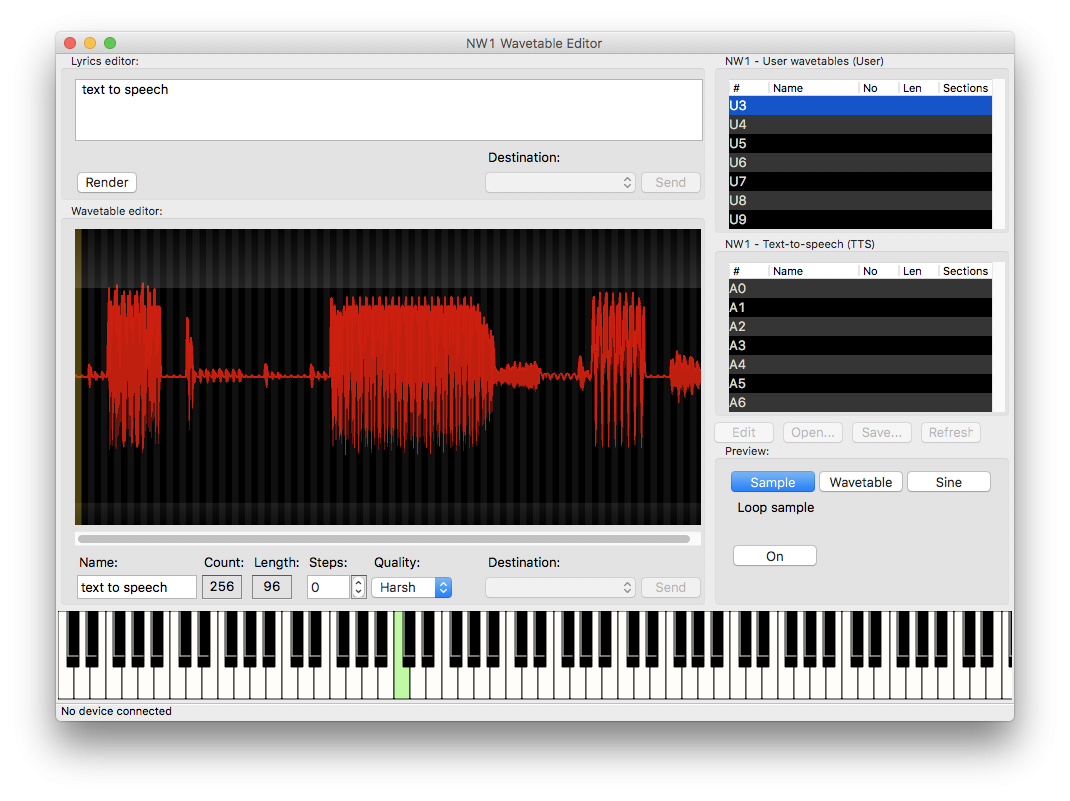Select TTS wavetable row A0
This screenshot has height=801, width=1070.
(x=860, y=288)
